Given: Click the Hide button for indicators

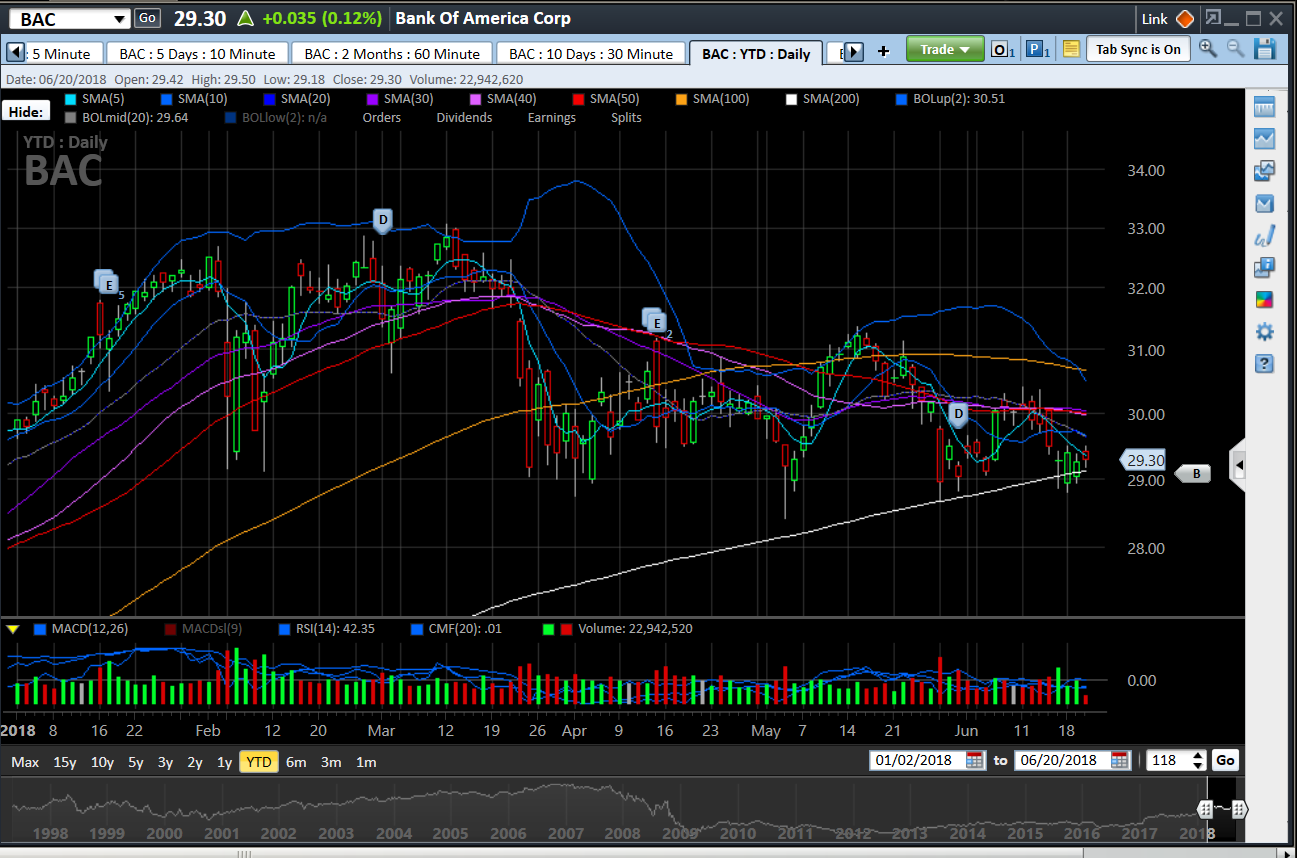Looking at the screenshot, I should click(25, 112).
